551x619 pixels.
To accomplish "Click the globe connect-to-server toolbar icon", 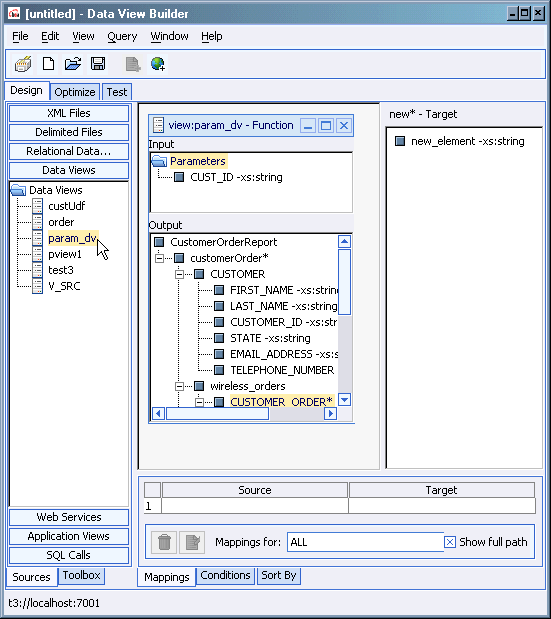I will coord(157,64).
